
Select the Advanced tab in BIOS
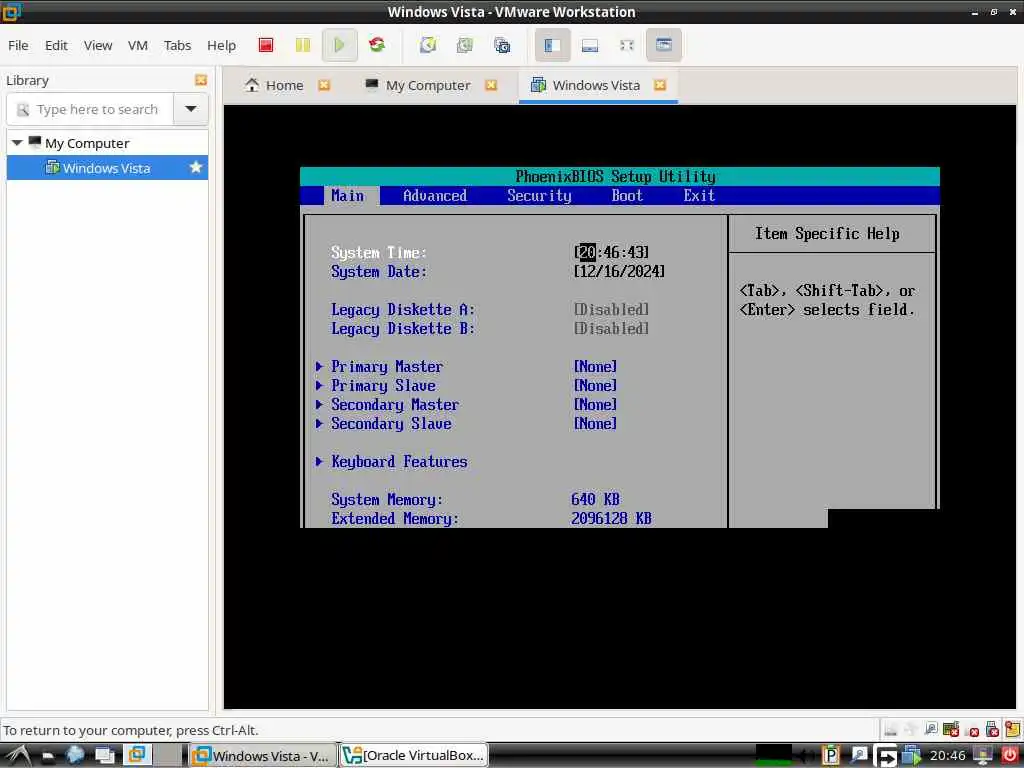click(435, 195)
